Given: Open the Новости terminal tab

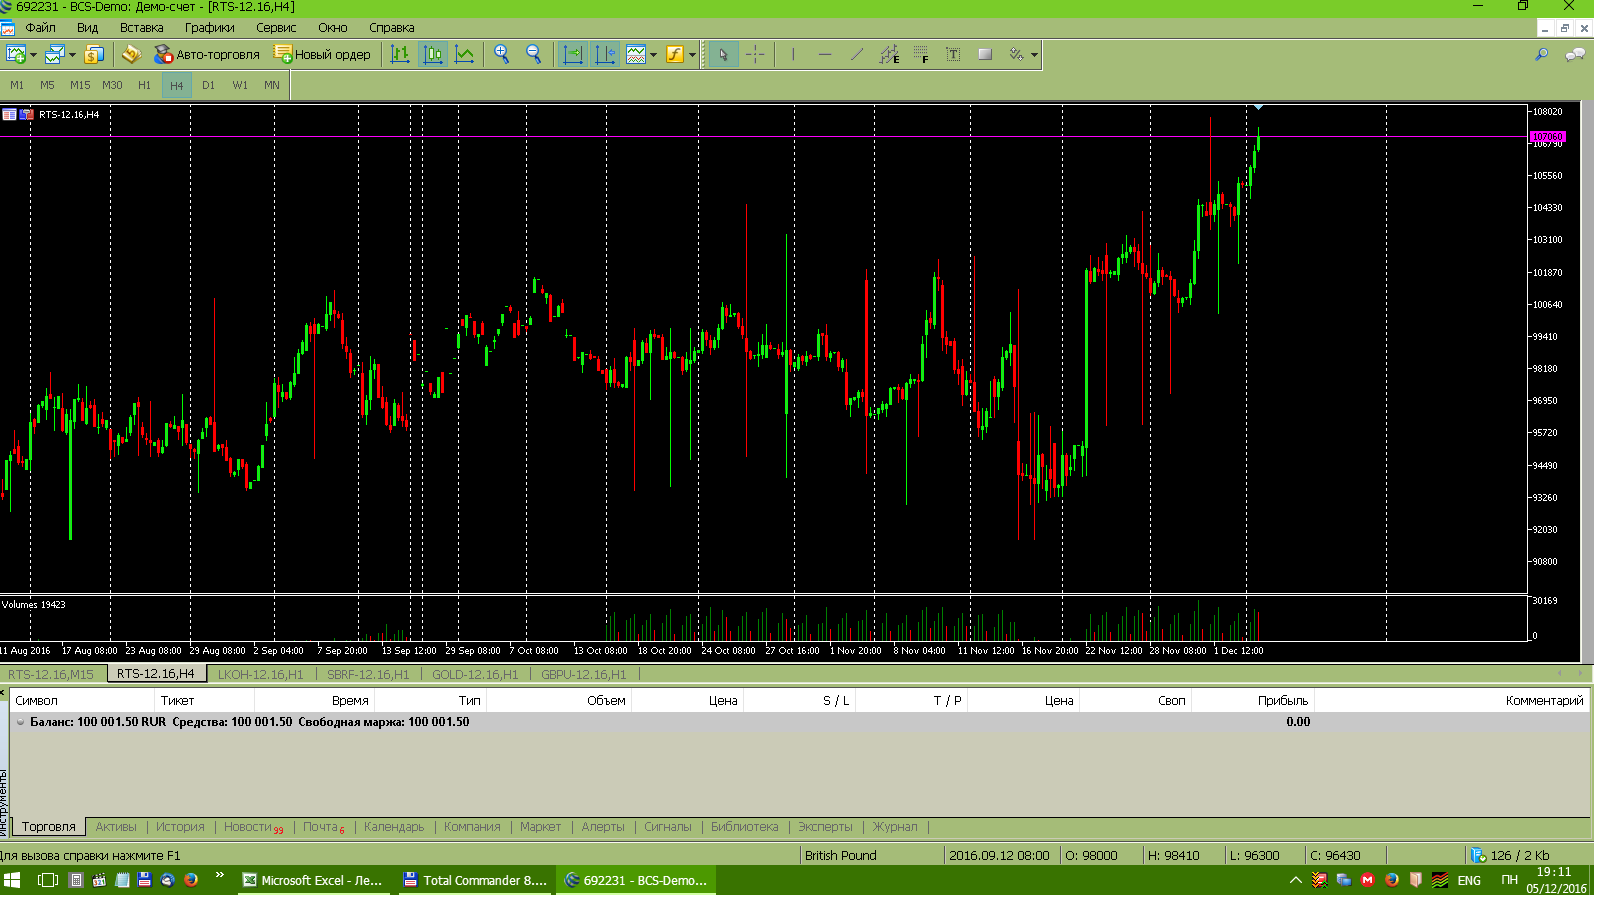Looking at the screenshot, I should pos(252,827).
